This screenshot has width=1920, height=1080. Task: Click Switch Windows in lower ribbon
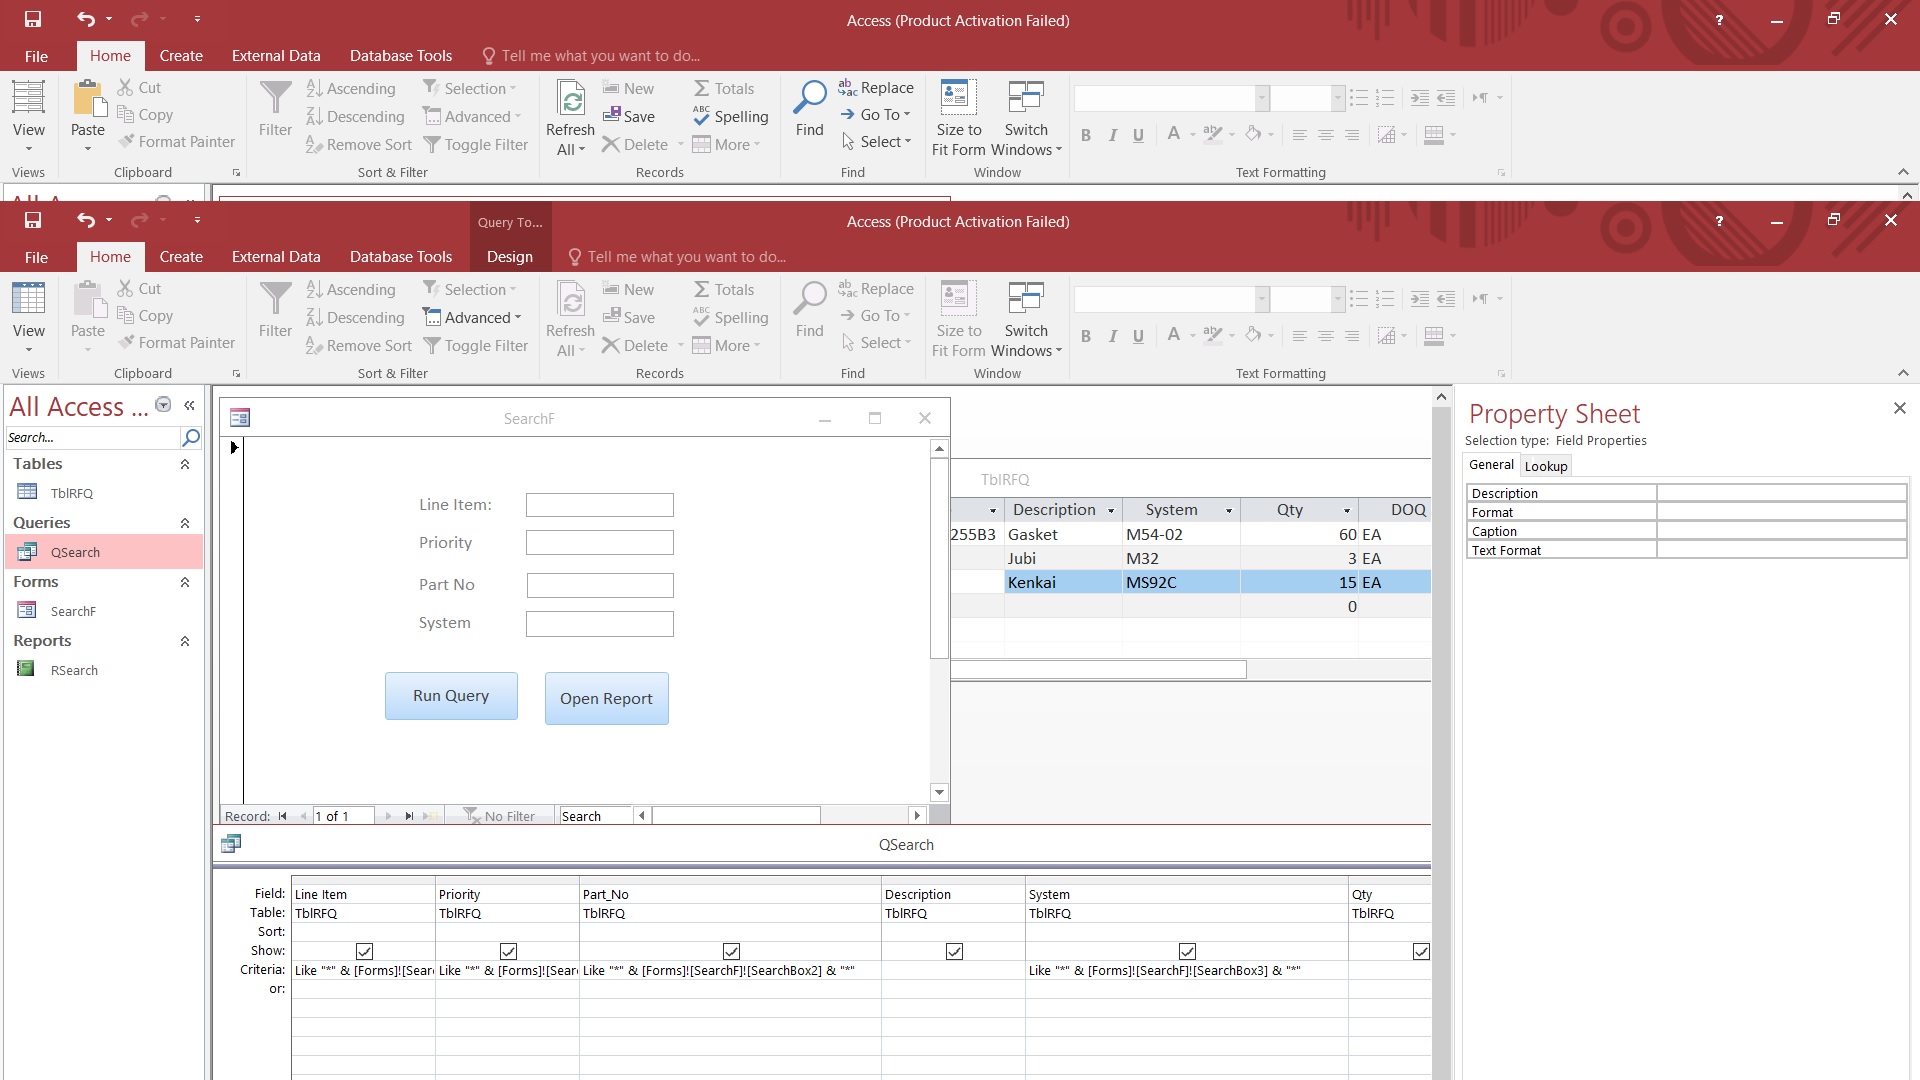1026,320
